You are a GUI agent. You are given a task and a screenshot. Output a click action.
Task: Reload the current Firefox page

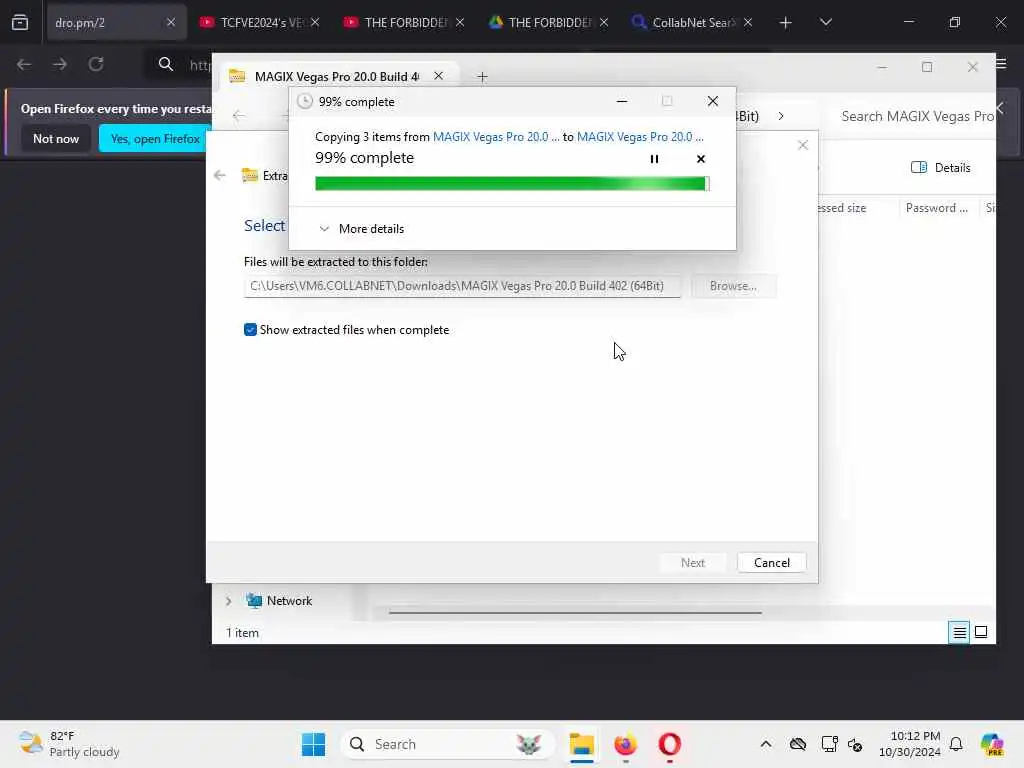click(x=96, y=64)
